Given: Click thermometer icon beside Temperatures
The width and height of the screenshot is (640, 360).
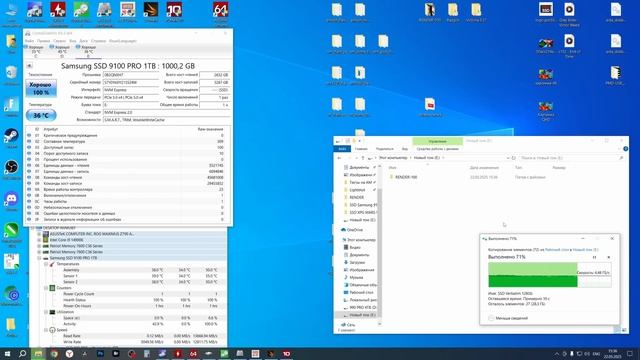Looking at the screenshot, I should pyautogui.click(x=52, y=264).
